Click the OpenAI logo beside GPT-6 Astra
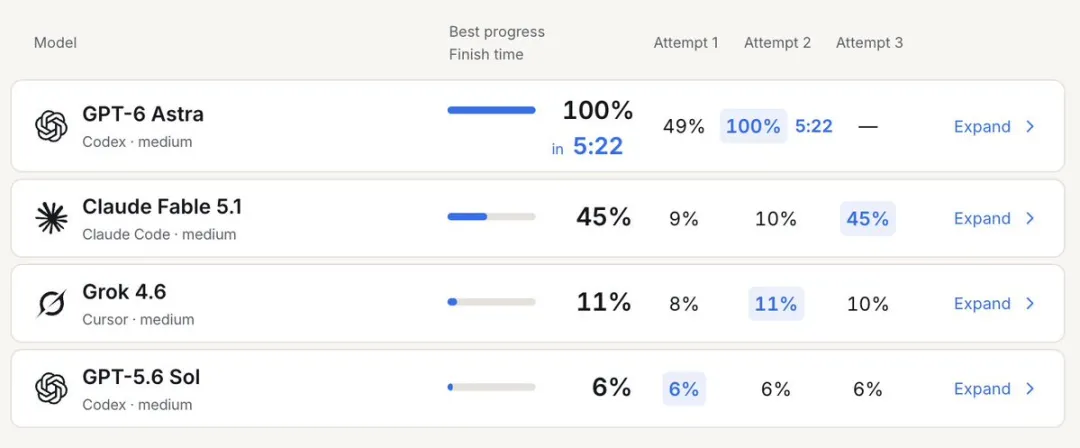Screen dimensions: 1080x448 pos(51,126)
